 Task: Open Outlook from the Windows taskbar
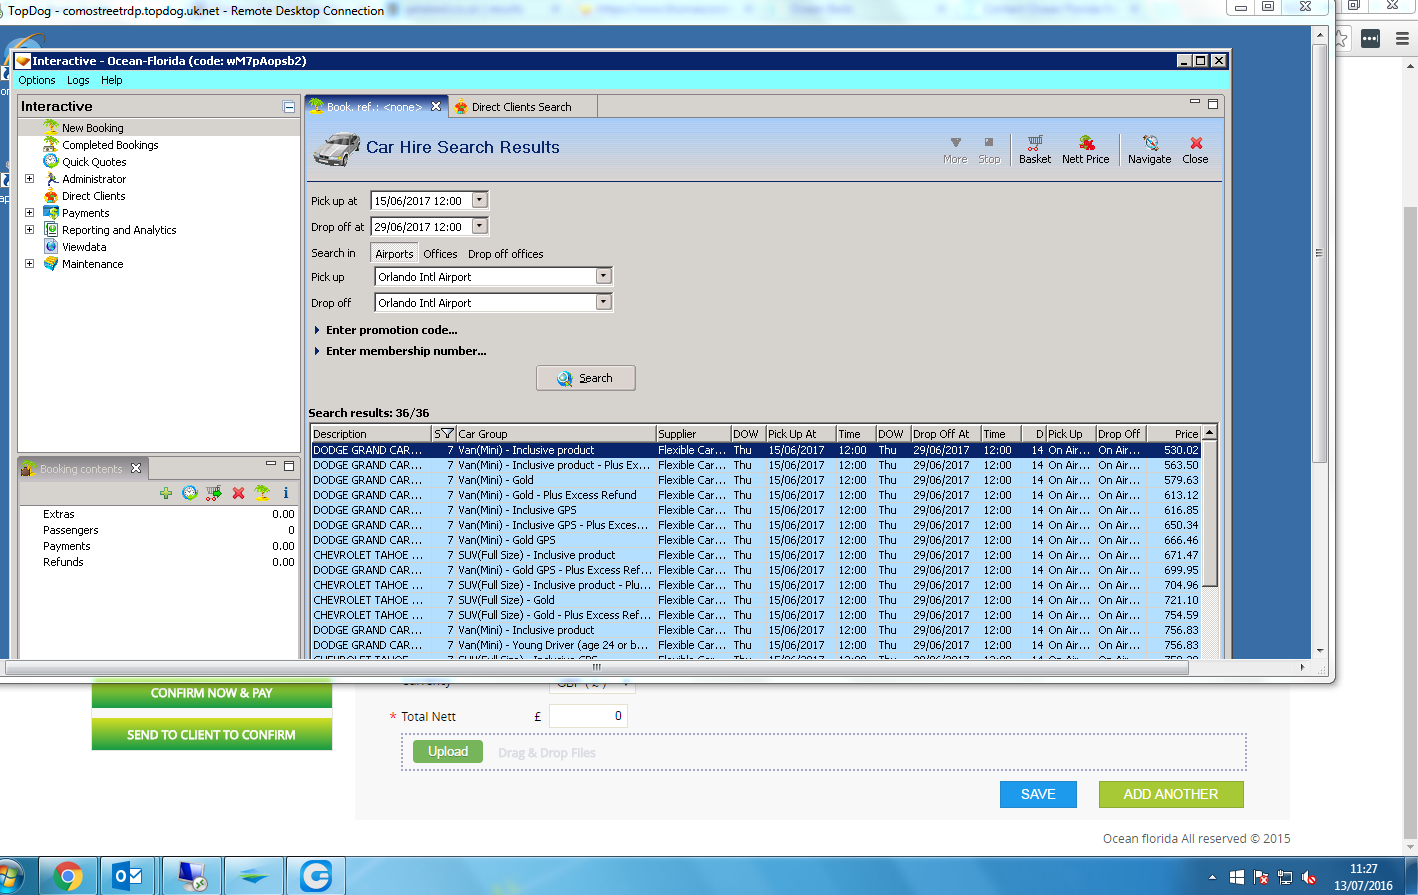[x=128, y=876]
